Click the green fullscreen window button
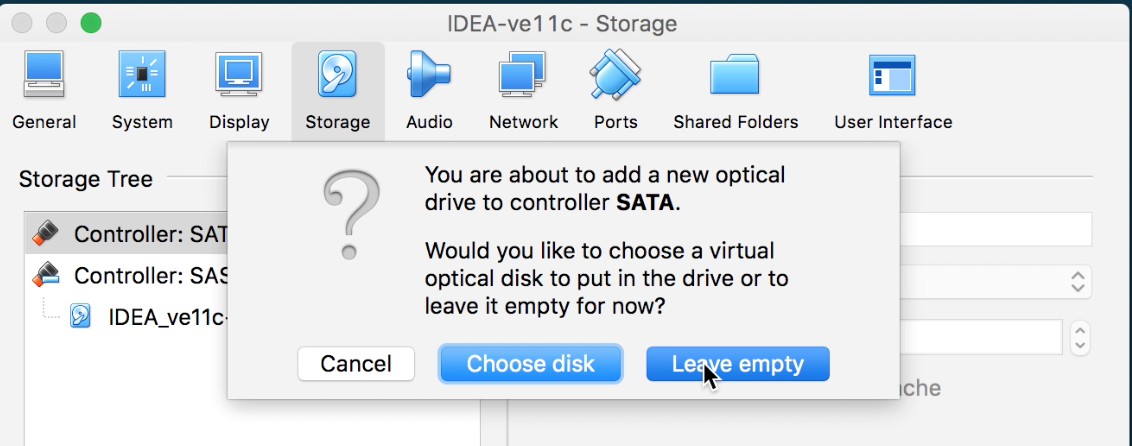Image resolution: width=1132 pixels, height=446 pixels. [91, 22]
